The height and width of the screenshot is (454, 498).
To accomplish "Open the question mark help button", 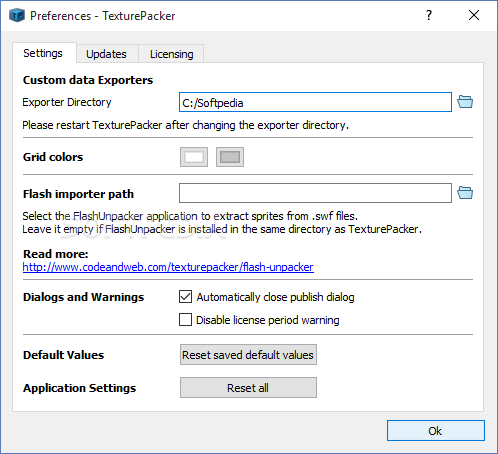I will click(429, 15).
